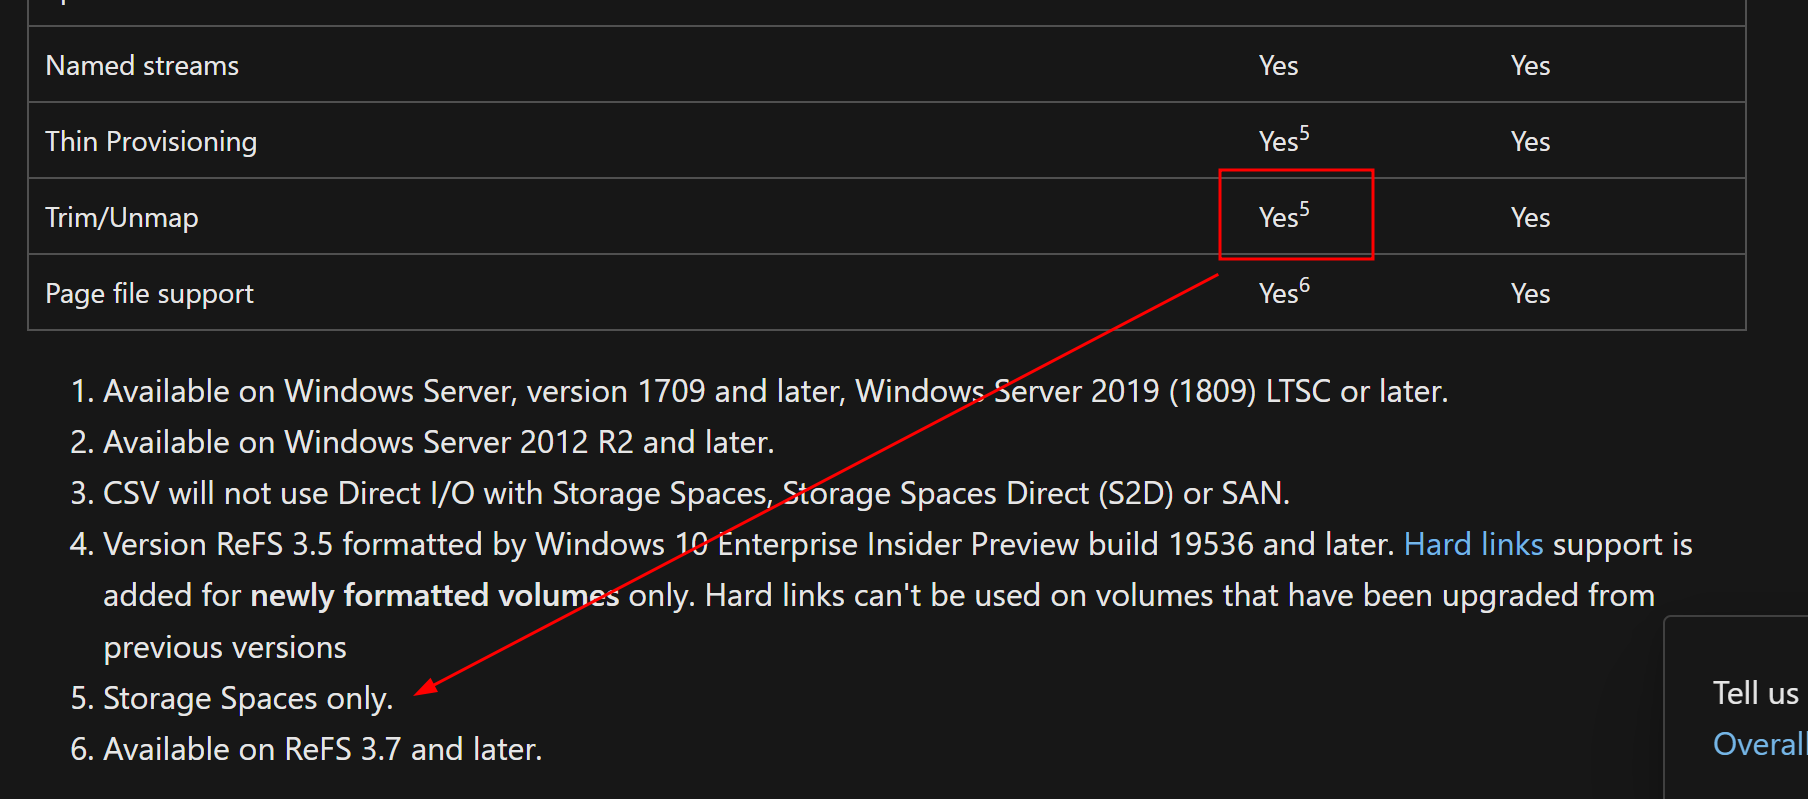Click the Tell us feedback panel heading
The height and width of the screenshot is (799, 1808).
click(x=1756, y=693)
